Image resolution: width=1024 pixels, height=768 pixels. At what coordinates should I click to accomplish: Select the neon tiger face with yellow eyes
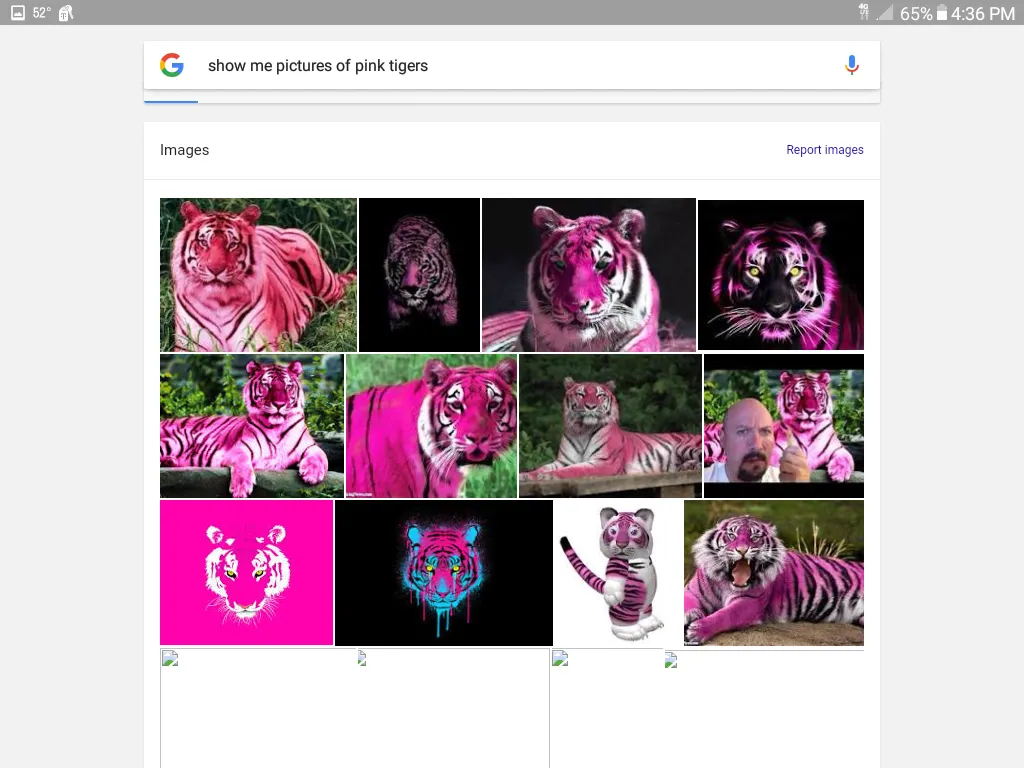[x=780, y=275]
